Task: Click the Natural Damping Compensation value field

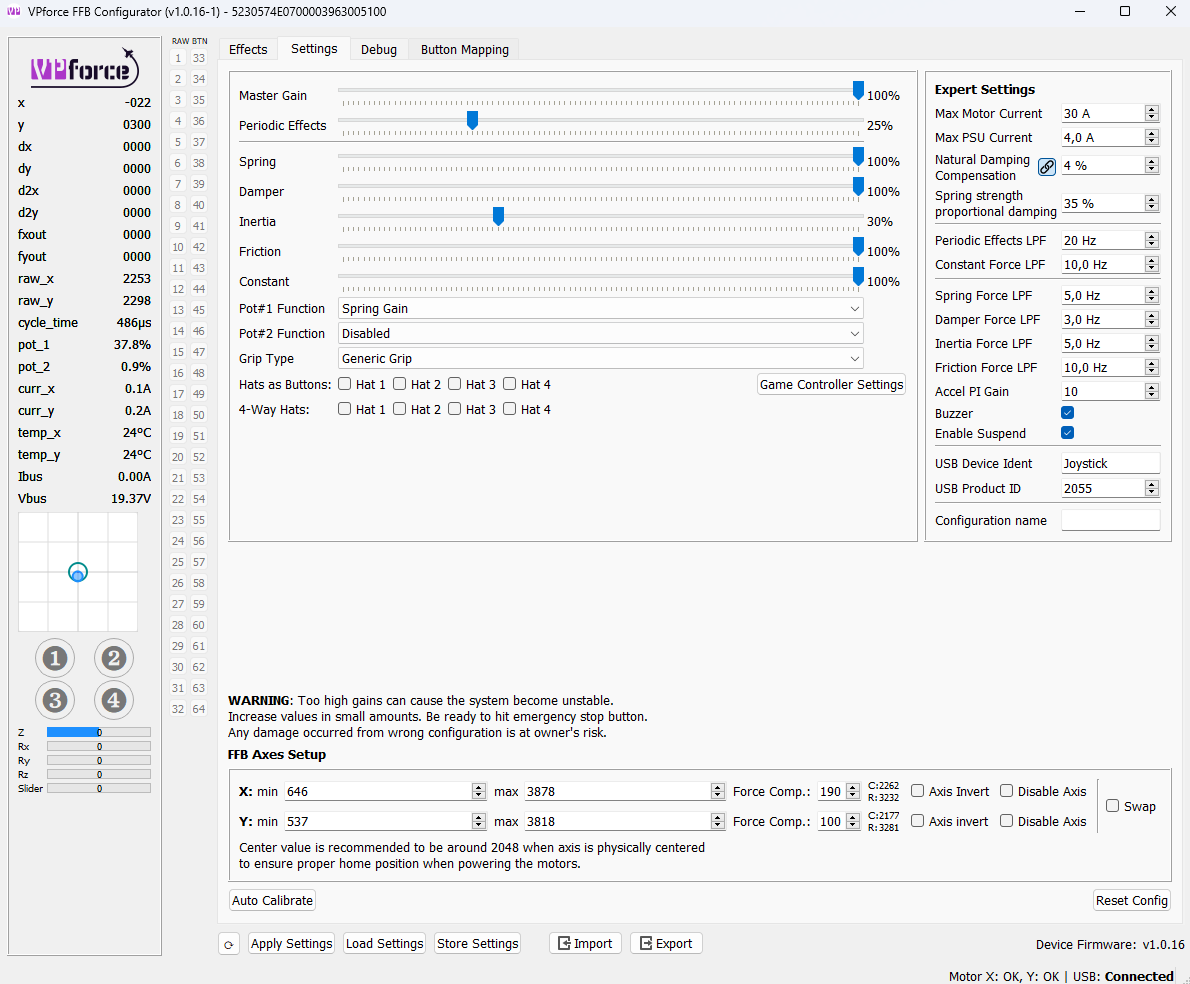Action: tap(1103, 165)
